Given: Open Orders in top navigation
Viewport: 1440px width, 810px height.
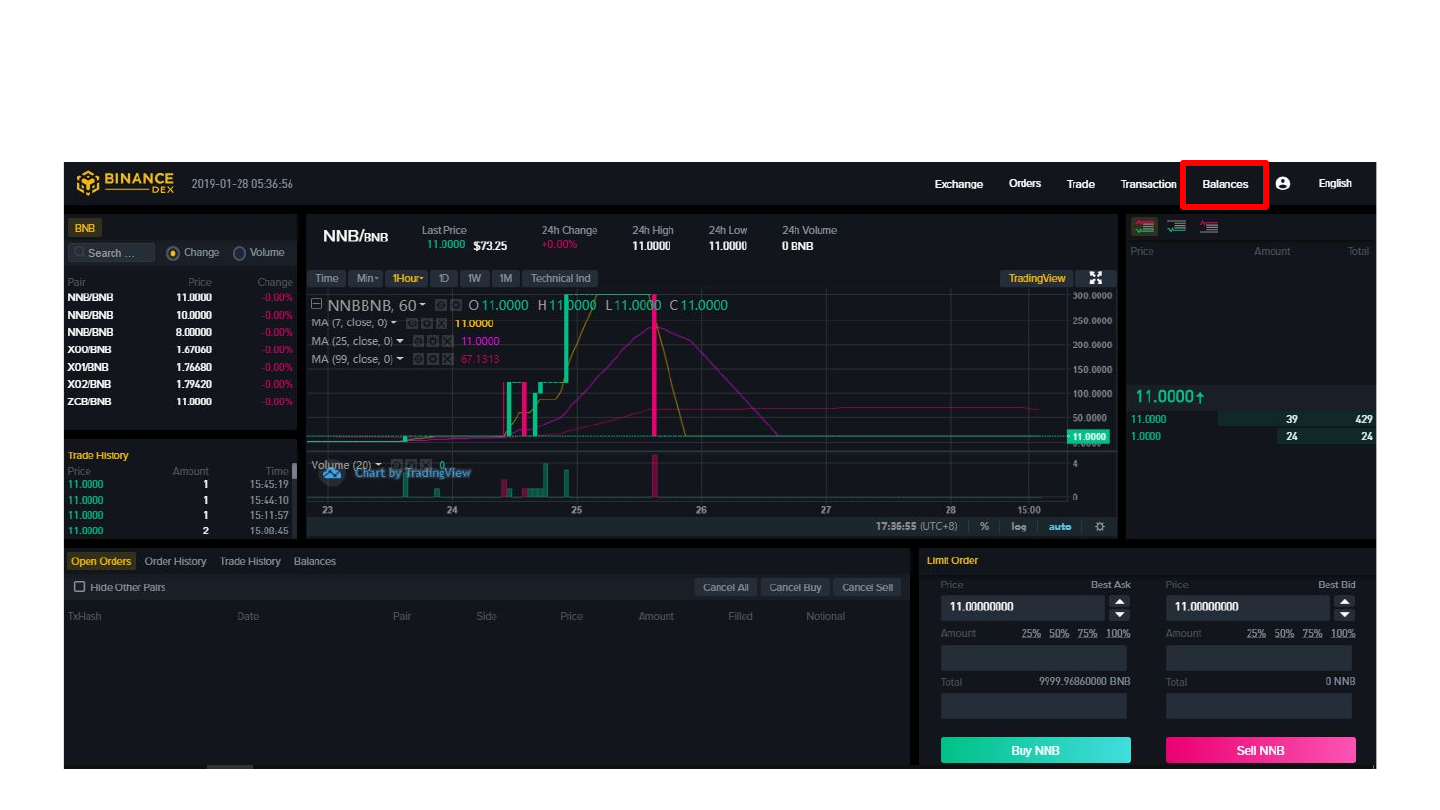Looking at the screenshot, I should (x=1025, y=183).
